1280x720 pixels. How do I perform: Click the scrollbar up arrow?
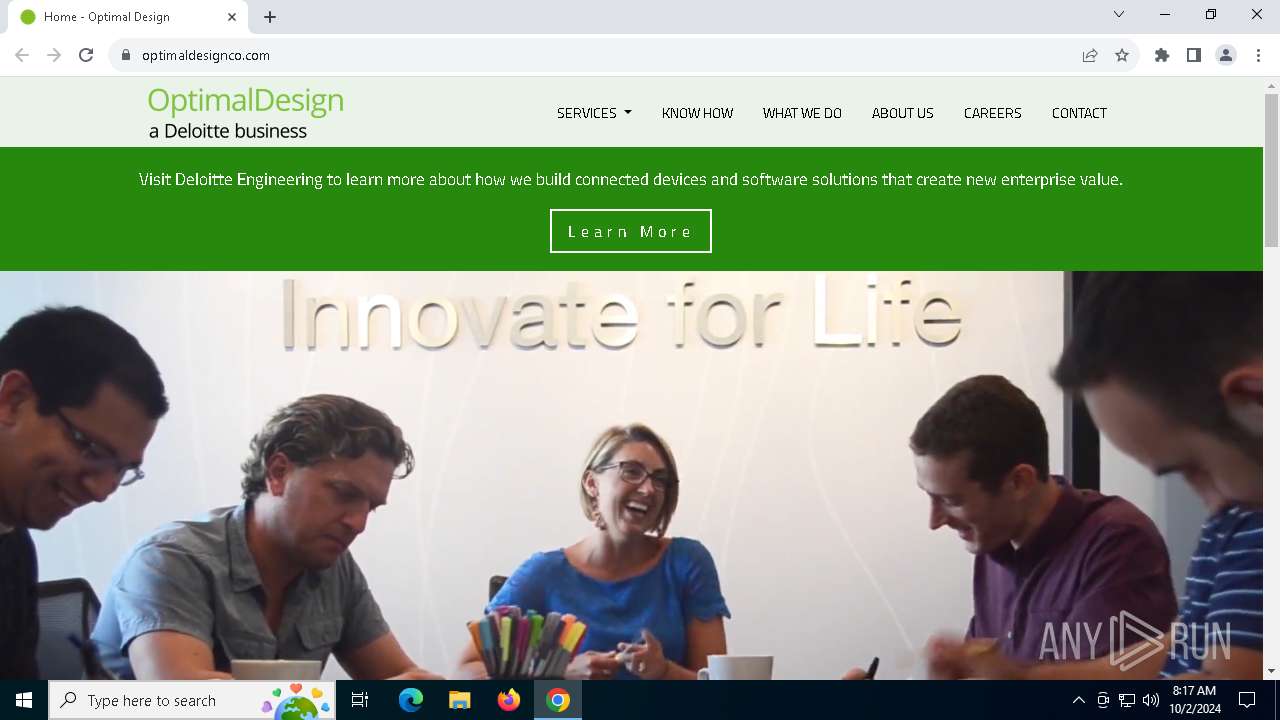point(1271,85)
